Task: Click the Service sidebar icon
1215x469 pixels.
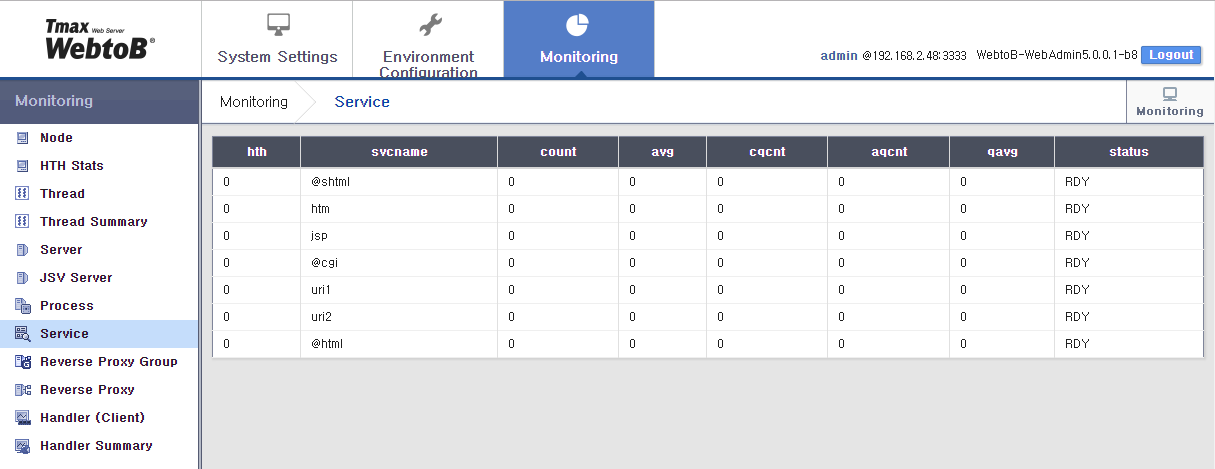Action: [x=22, y=334]
